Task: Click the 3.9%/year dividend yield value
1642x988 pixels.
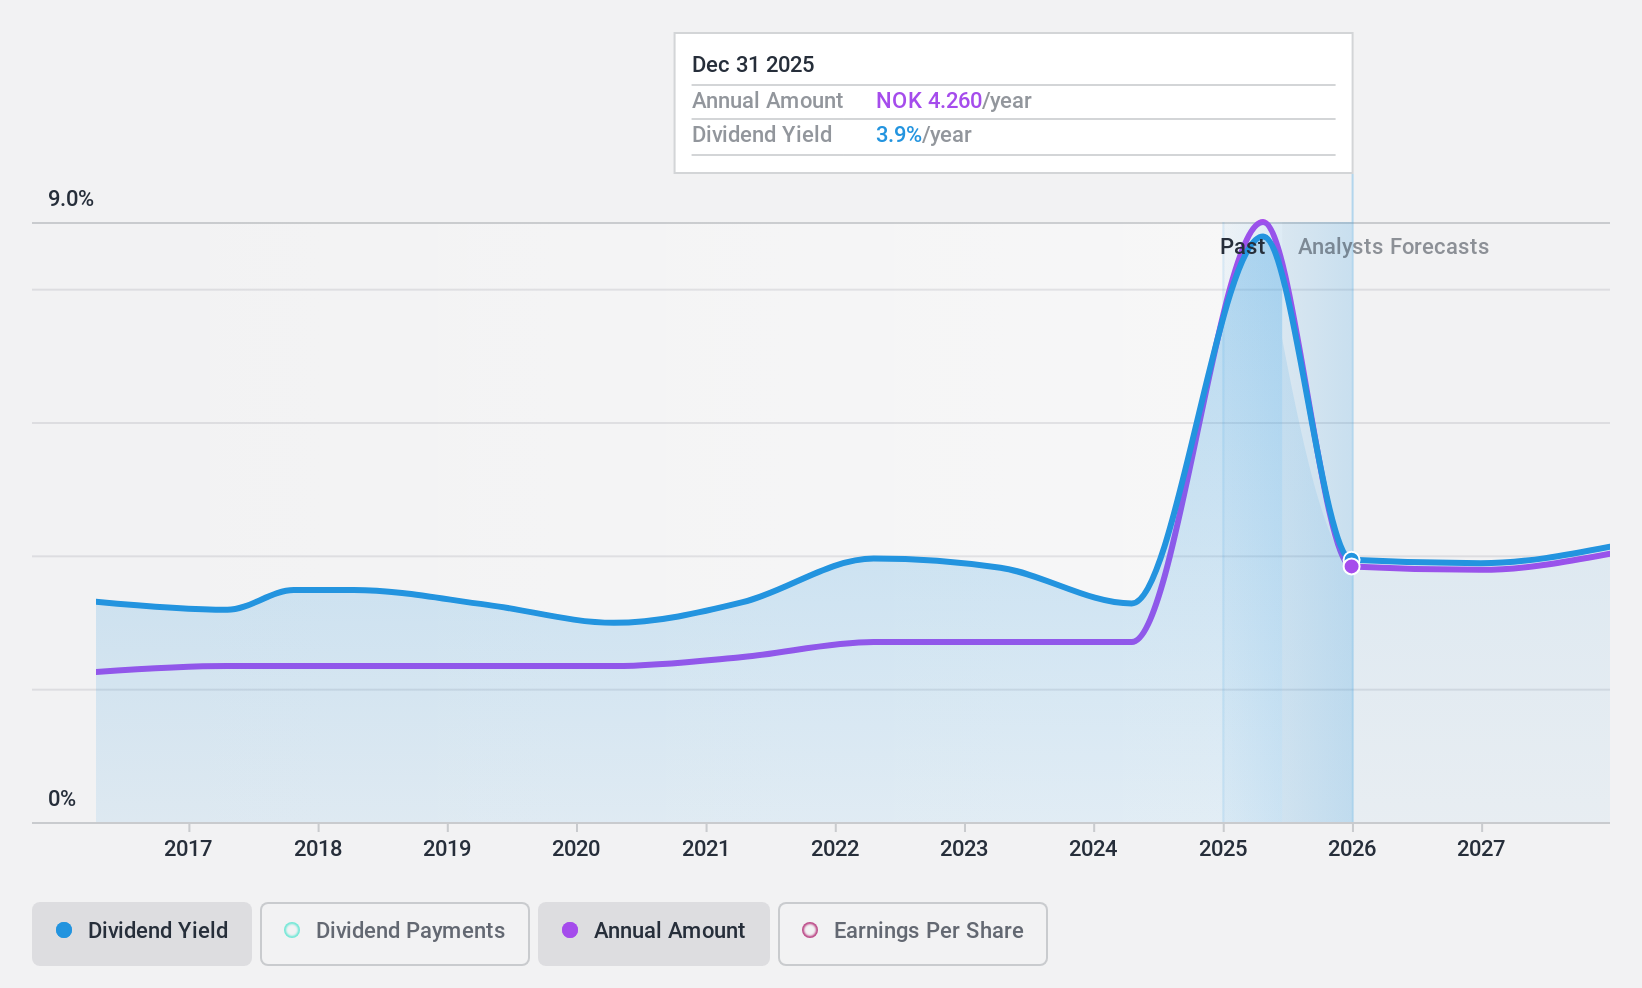Action: [x=923, y=135]
